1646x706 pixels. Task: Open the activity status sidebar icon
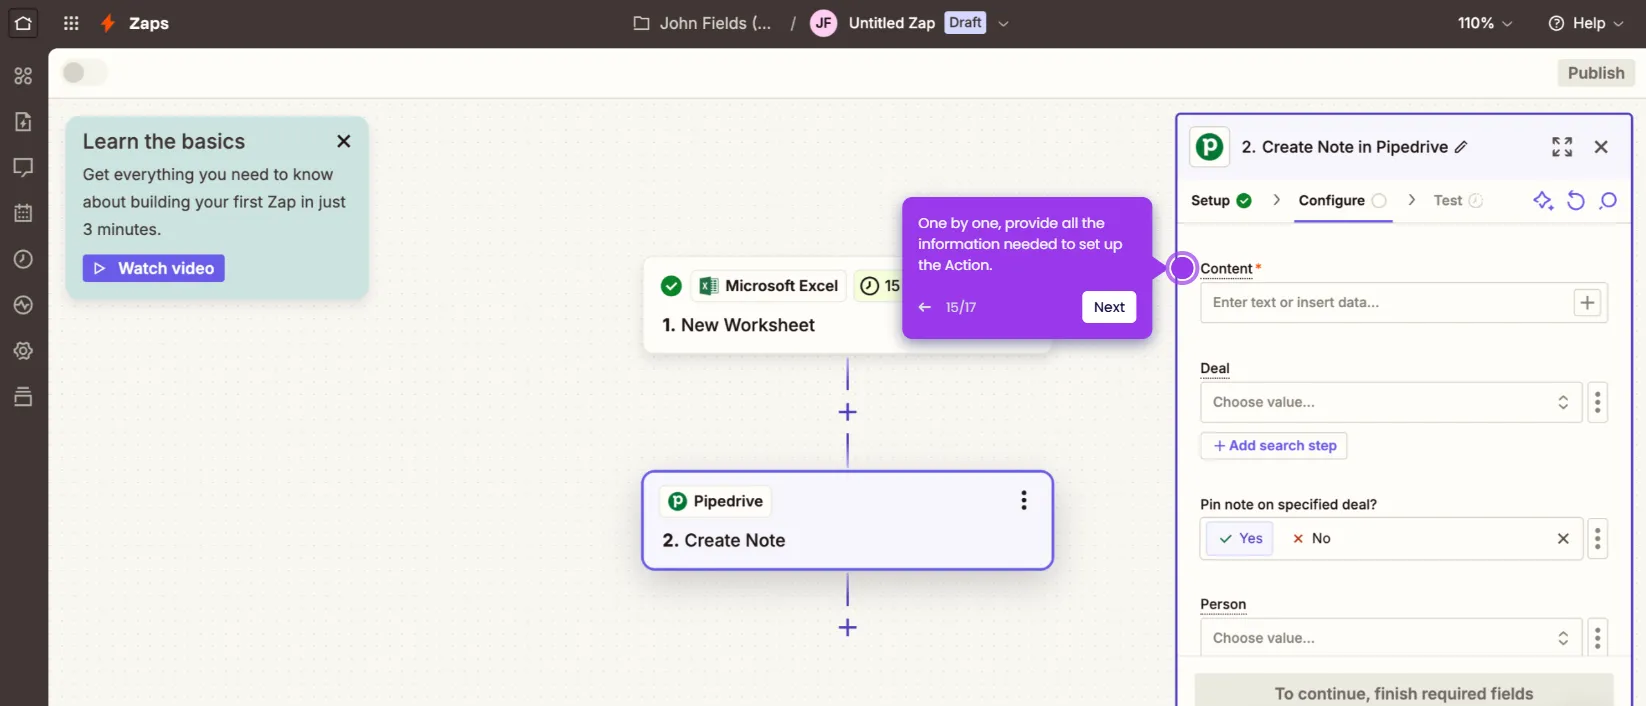23,305
